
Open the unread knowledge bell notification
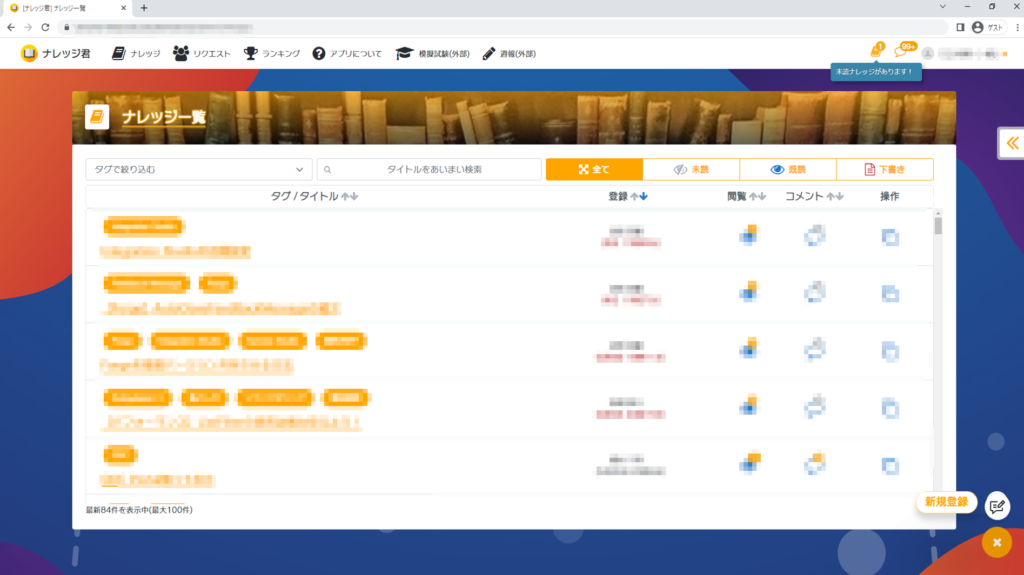(876, 52)
